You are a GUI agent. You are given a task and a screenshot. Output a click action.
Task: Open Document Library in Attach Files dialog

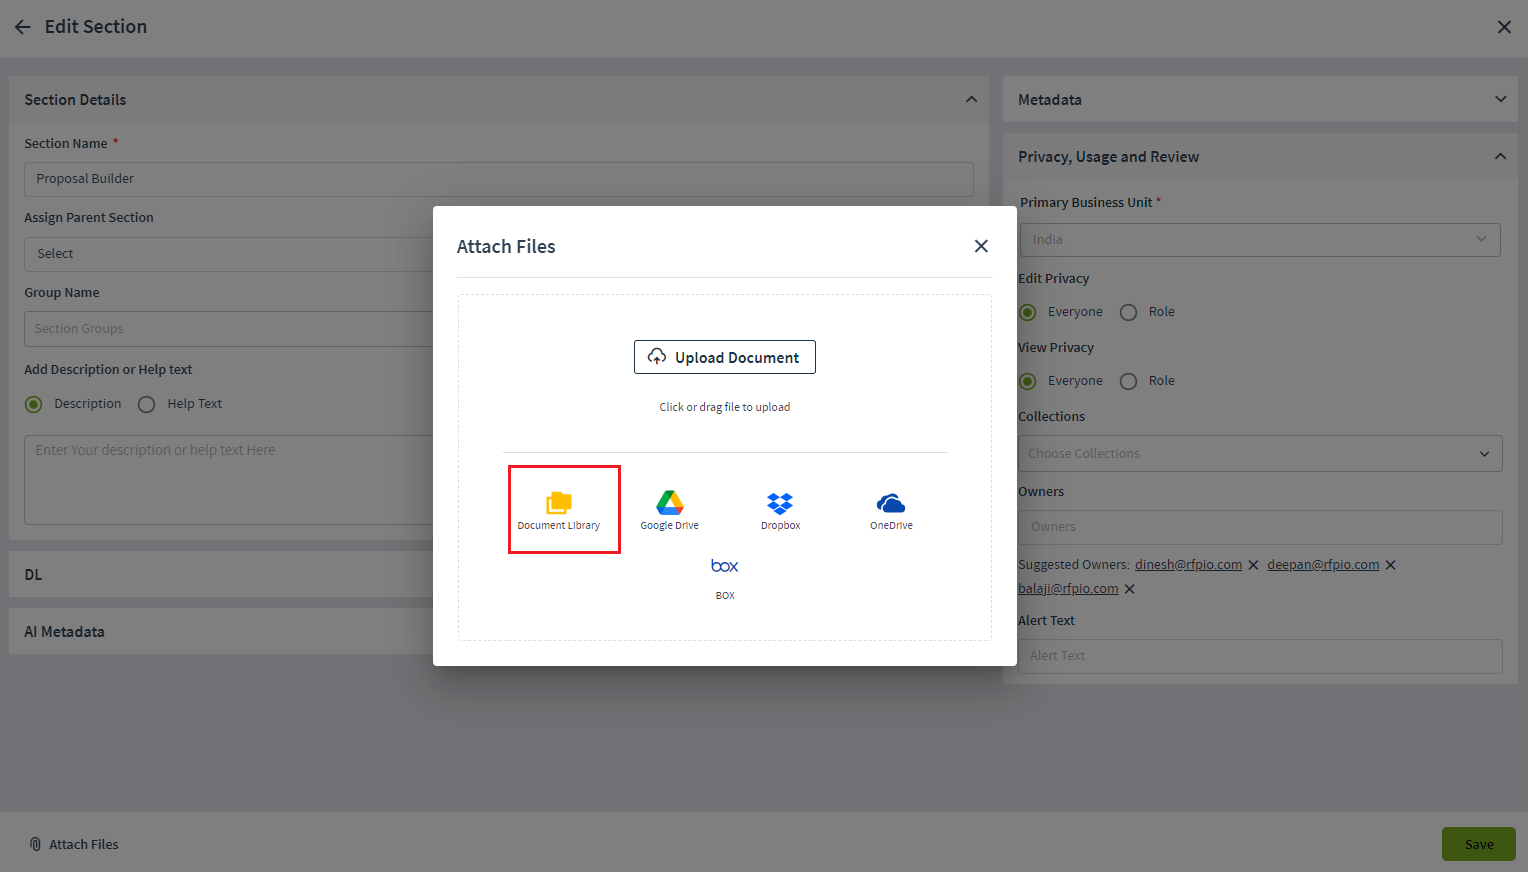[559, 510]
